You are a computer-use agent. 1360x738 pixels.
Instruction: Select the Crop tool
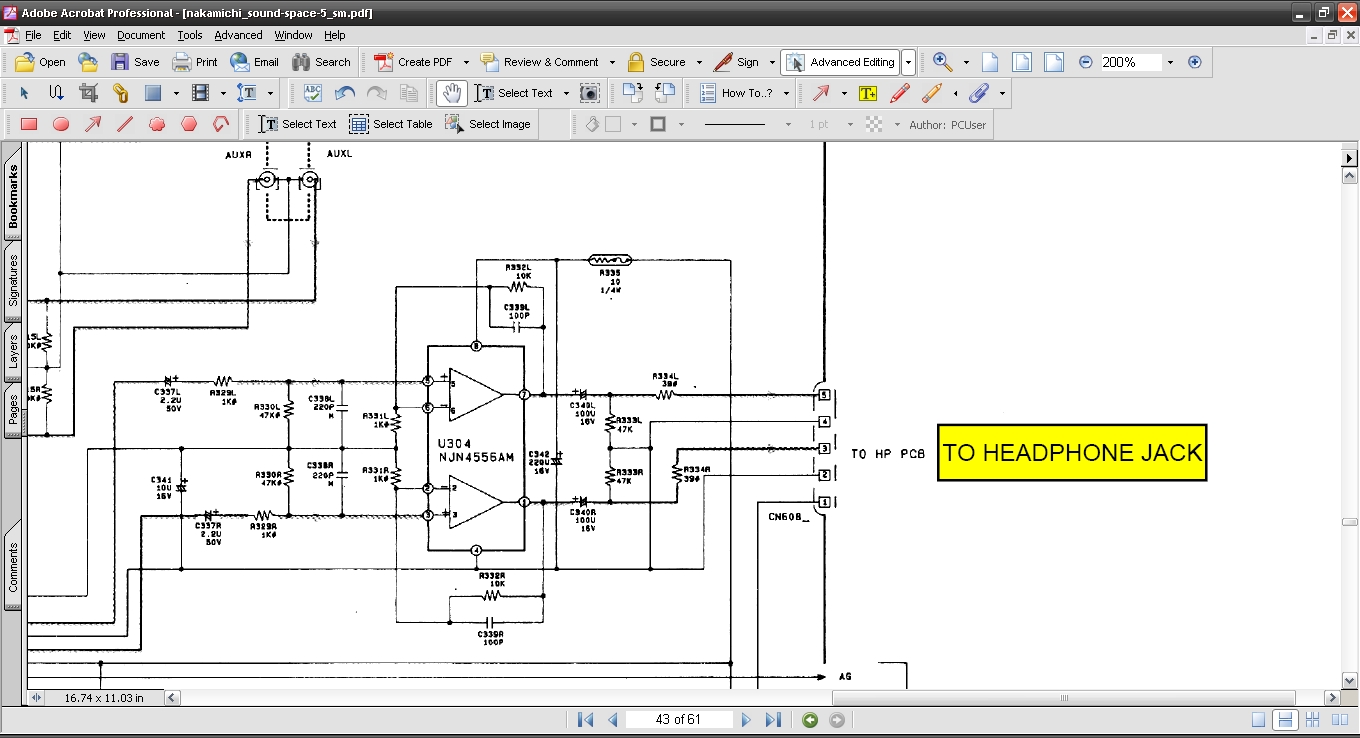[x=88, y=93]
